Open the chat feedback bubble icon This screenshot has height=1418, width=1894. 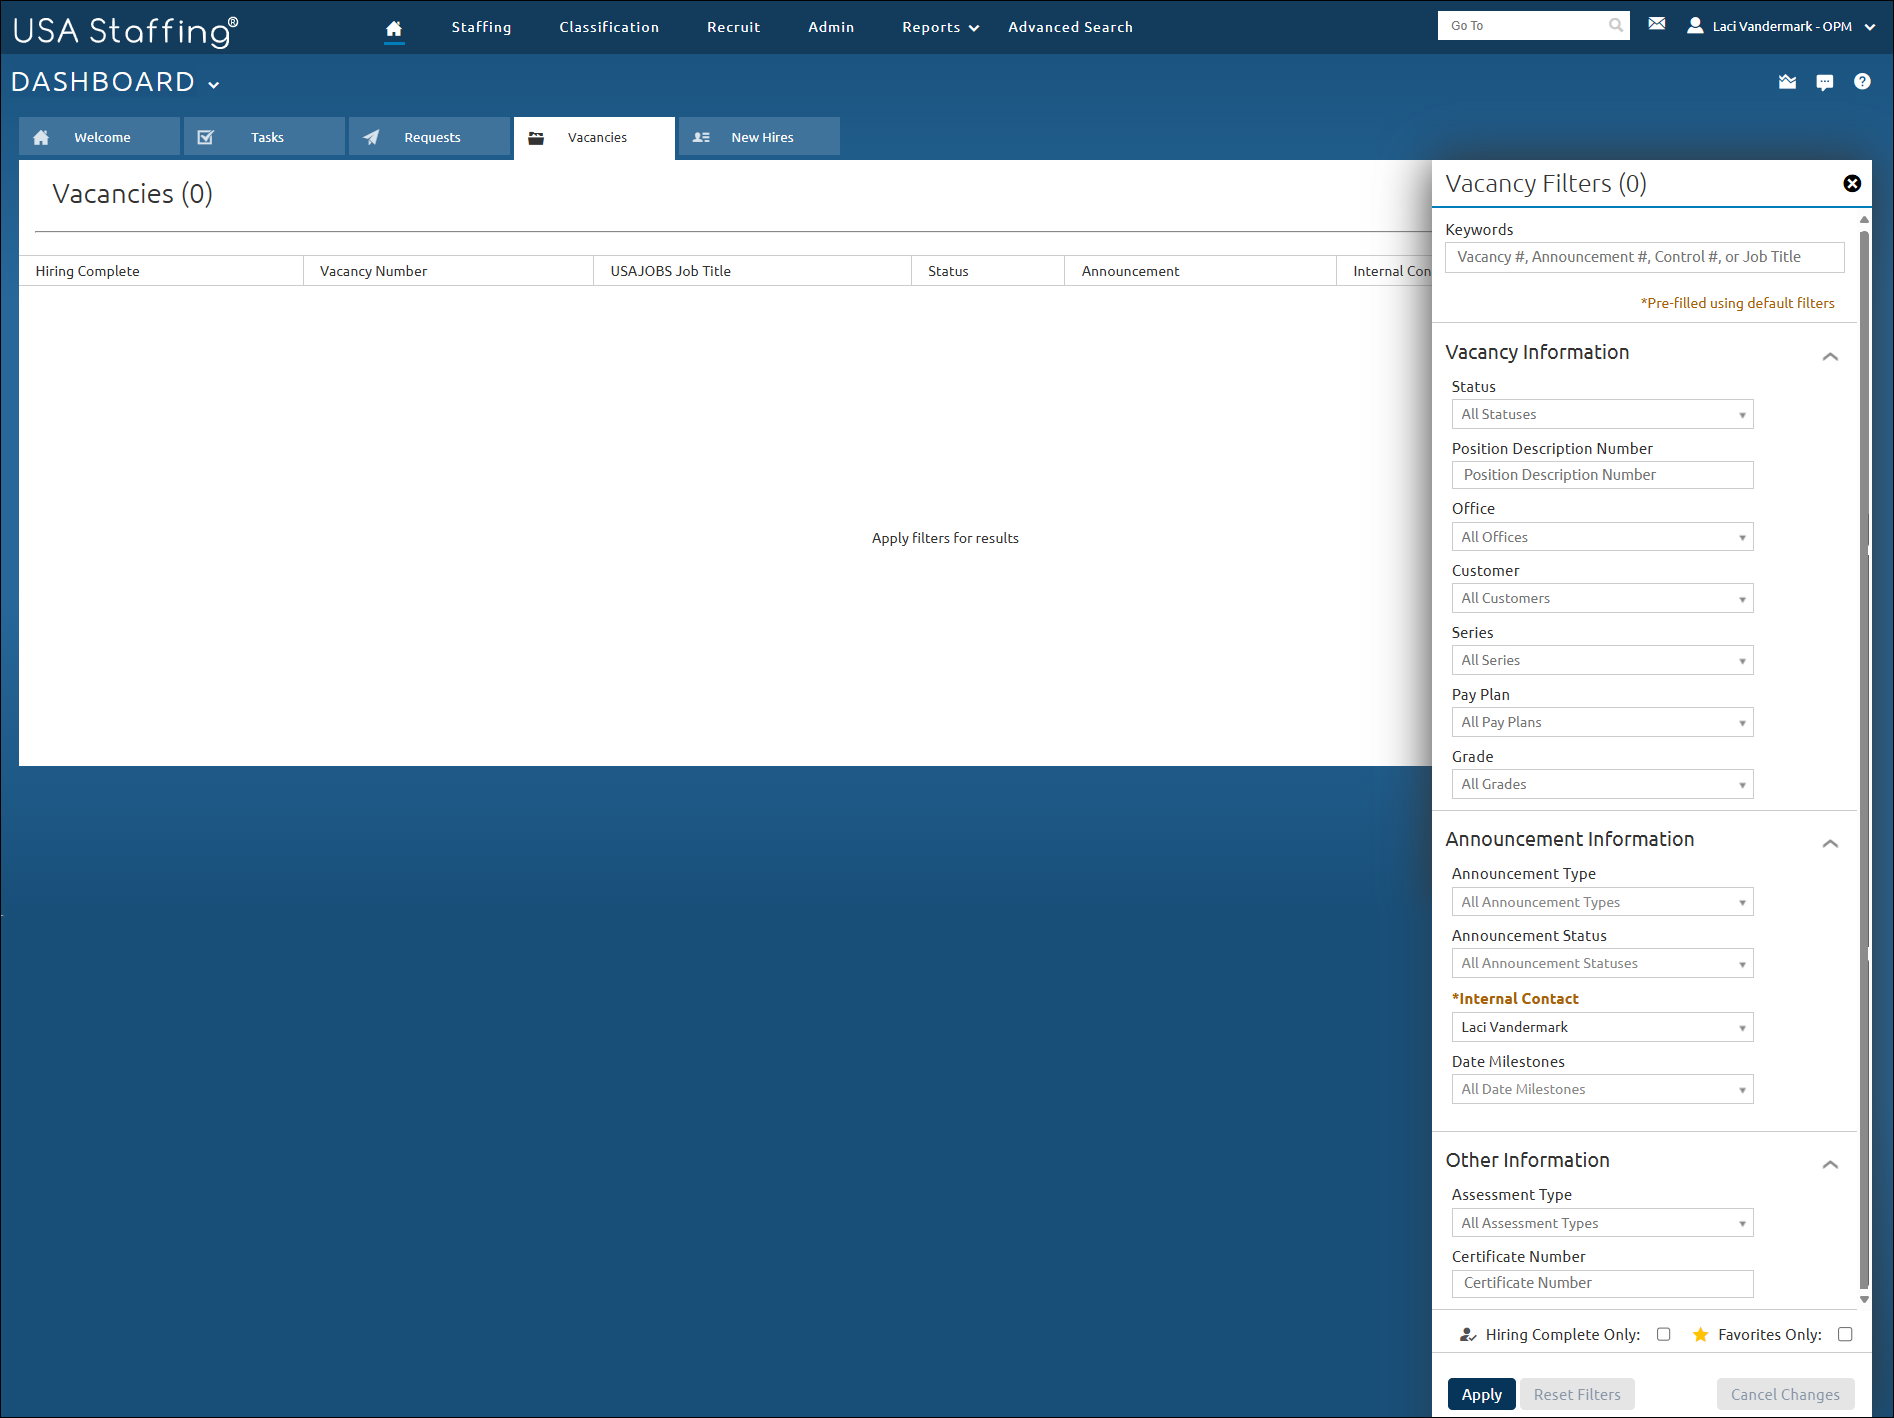(1825, 82)
